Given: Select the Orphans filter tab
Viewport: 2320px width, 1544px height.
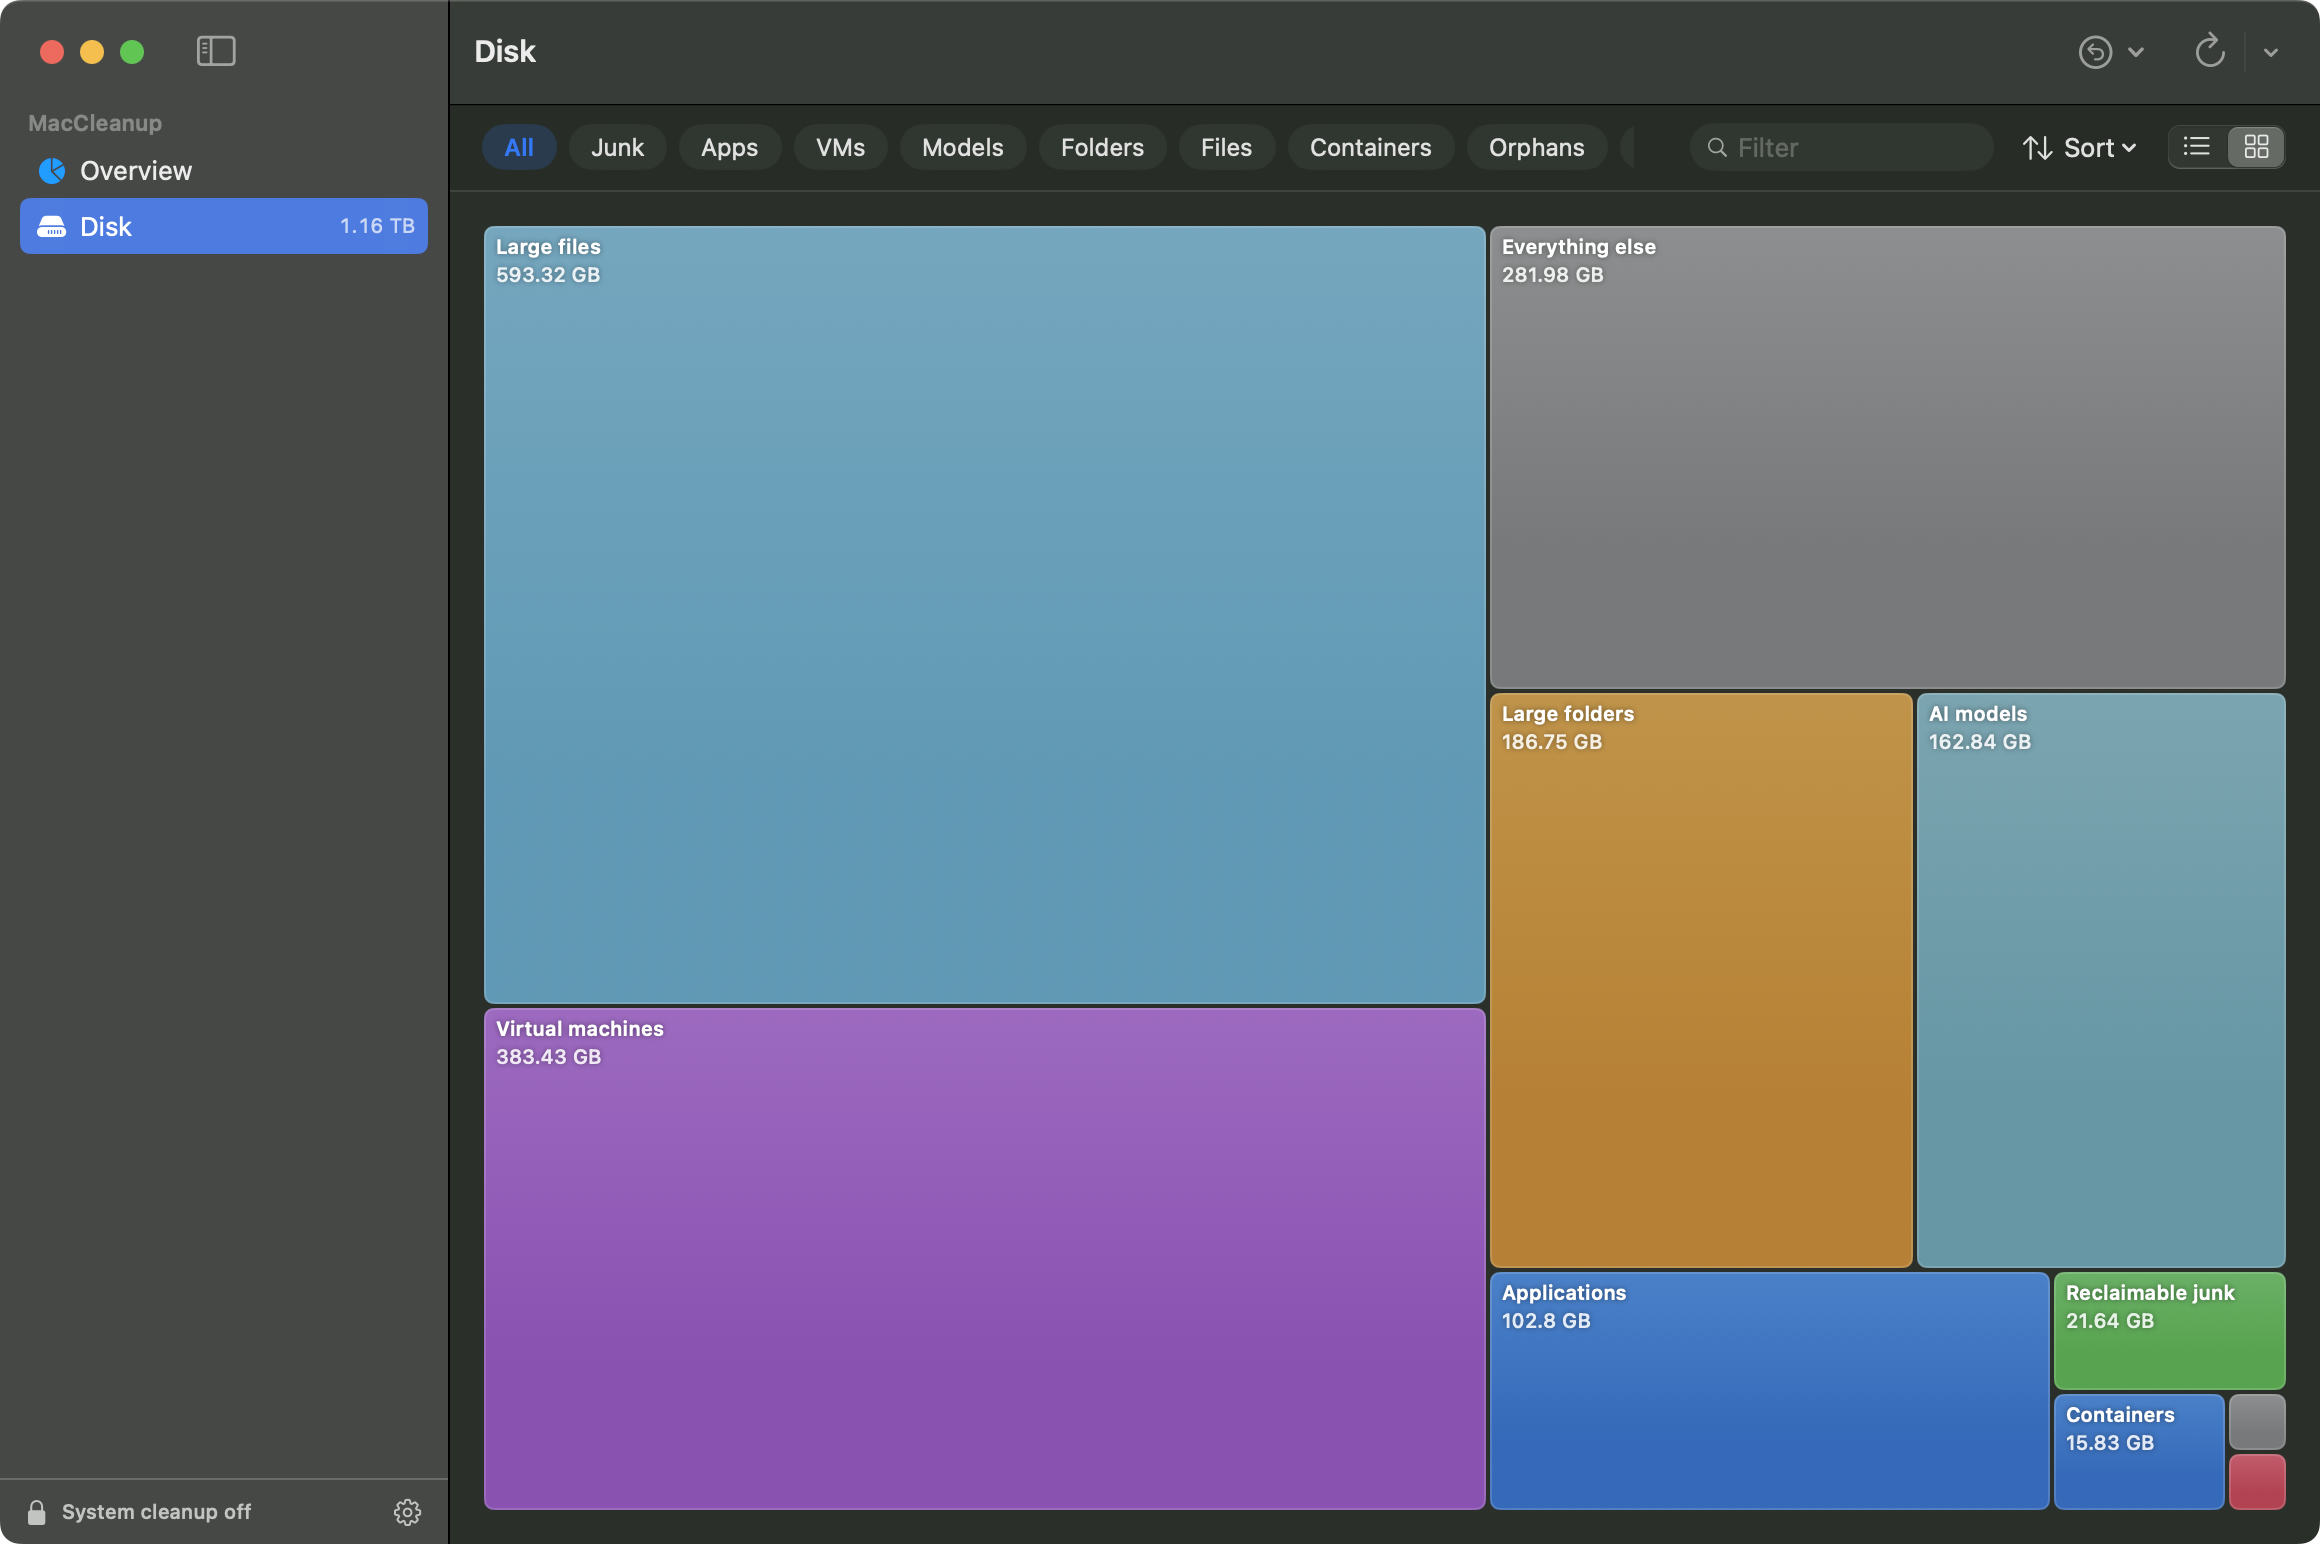Looking at the screenshot, I should (x=1536, y=148).
